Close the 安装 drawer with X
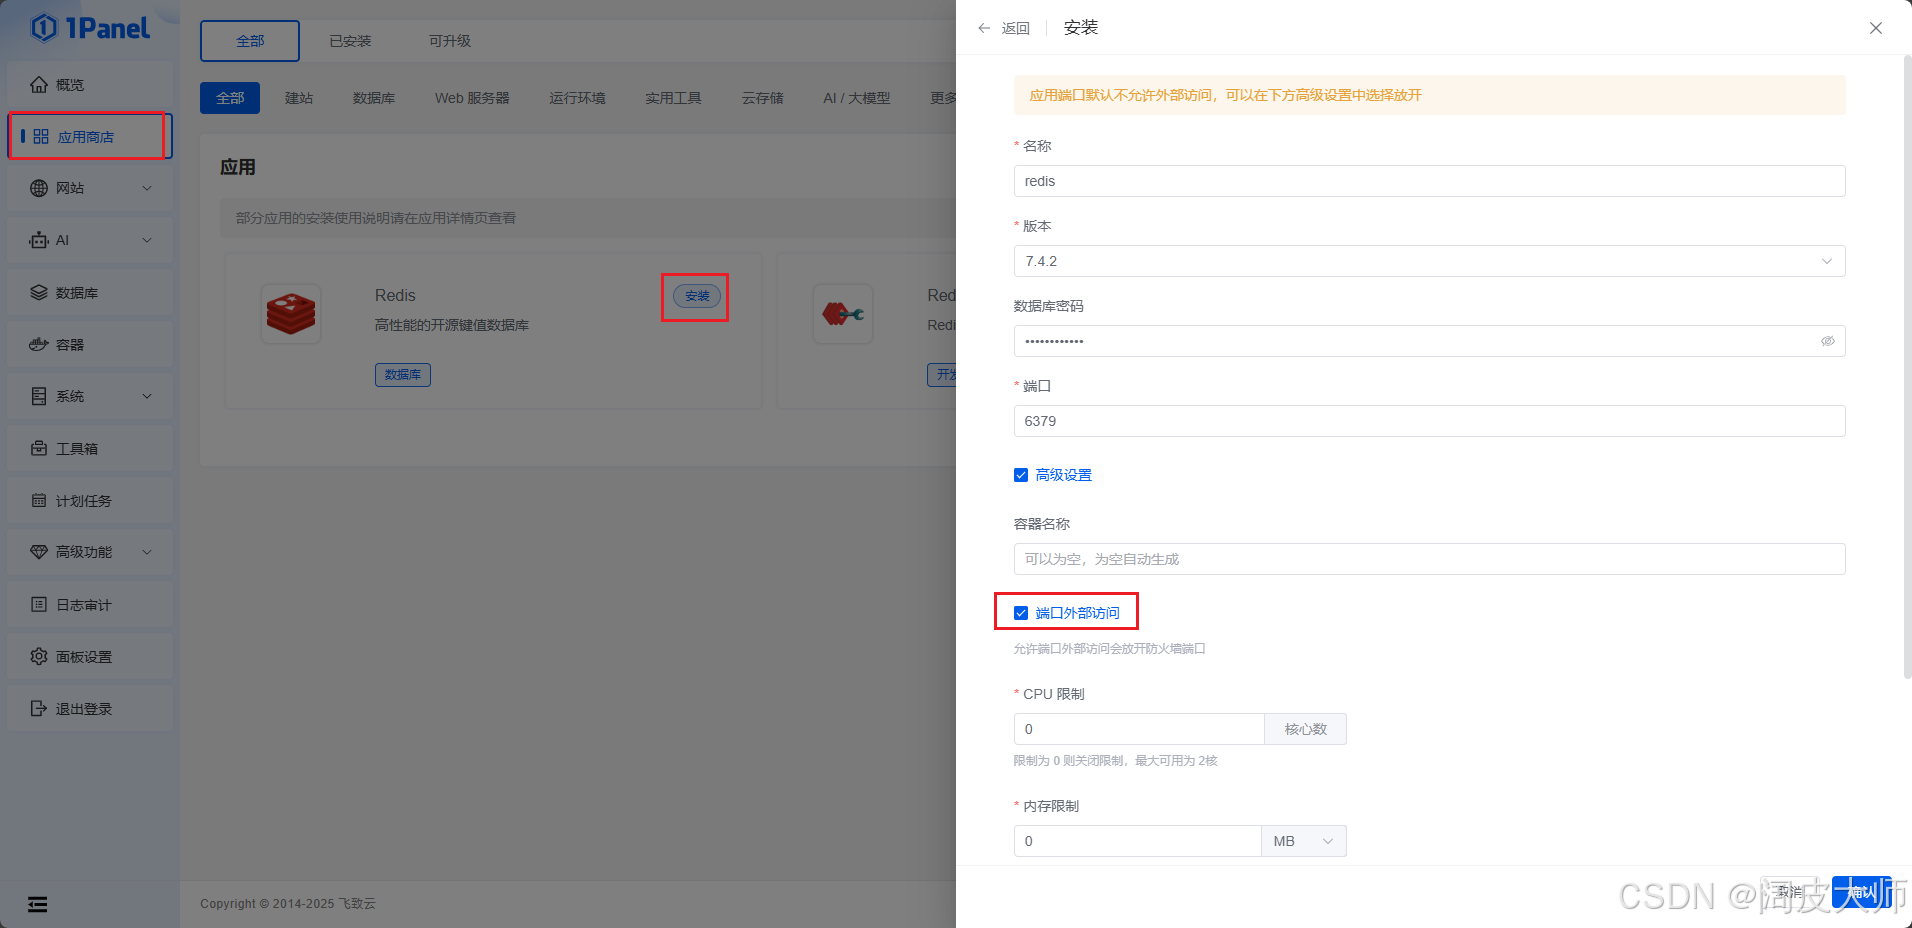Viewport: 1912px width, 928px height. (x=1876, y=28)
